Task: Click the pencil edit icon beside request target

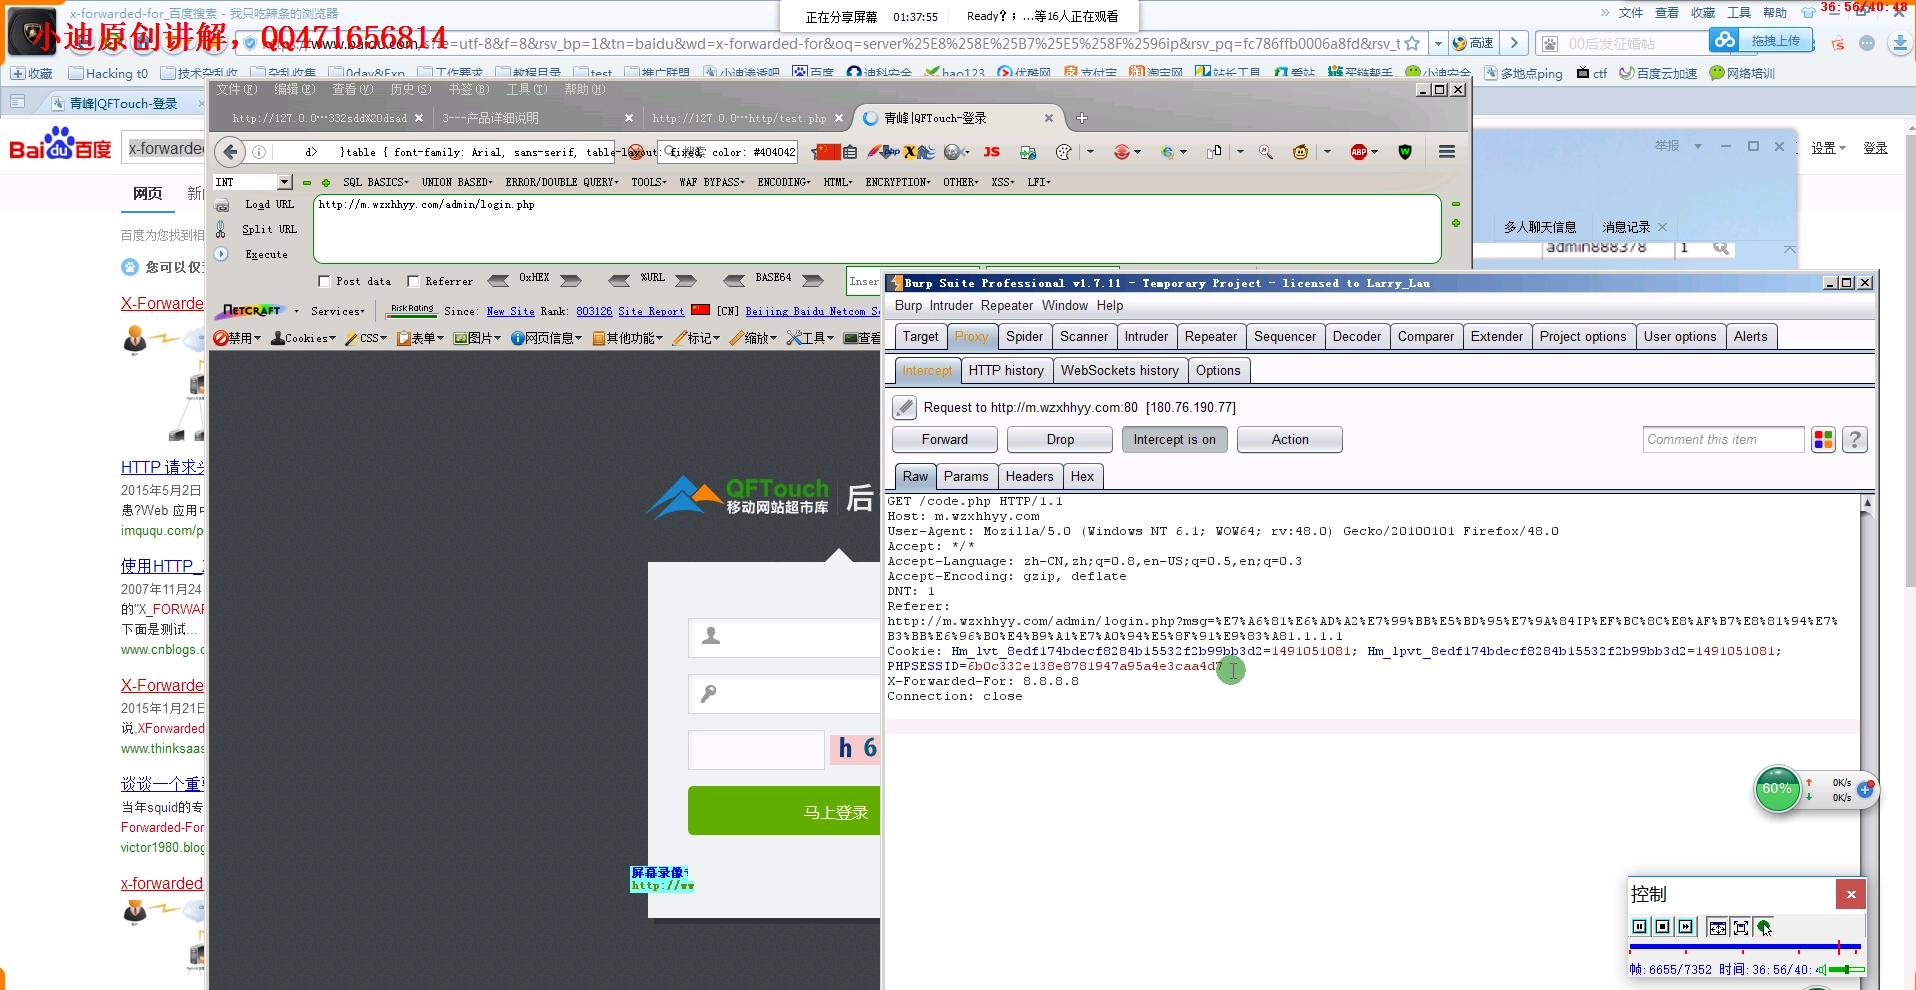Action: point(904,408)
